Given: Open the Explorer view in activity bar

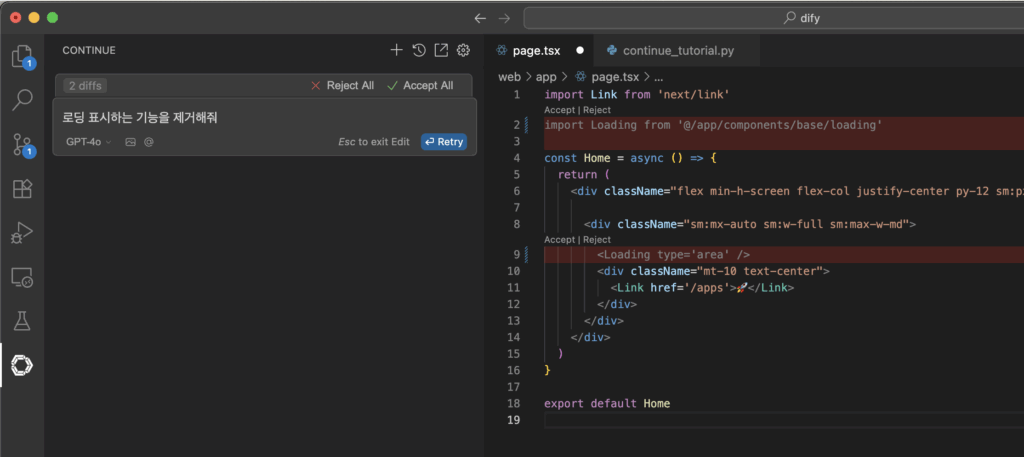Looking at the screenshot, I should pos(22,57).
